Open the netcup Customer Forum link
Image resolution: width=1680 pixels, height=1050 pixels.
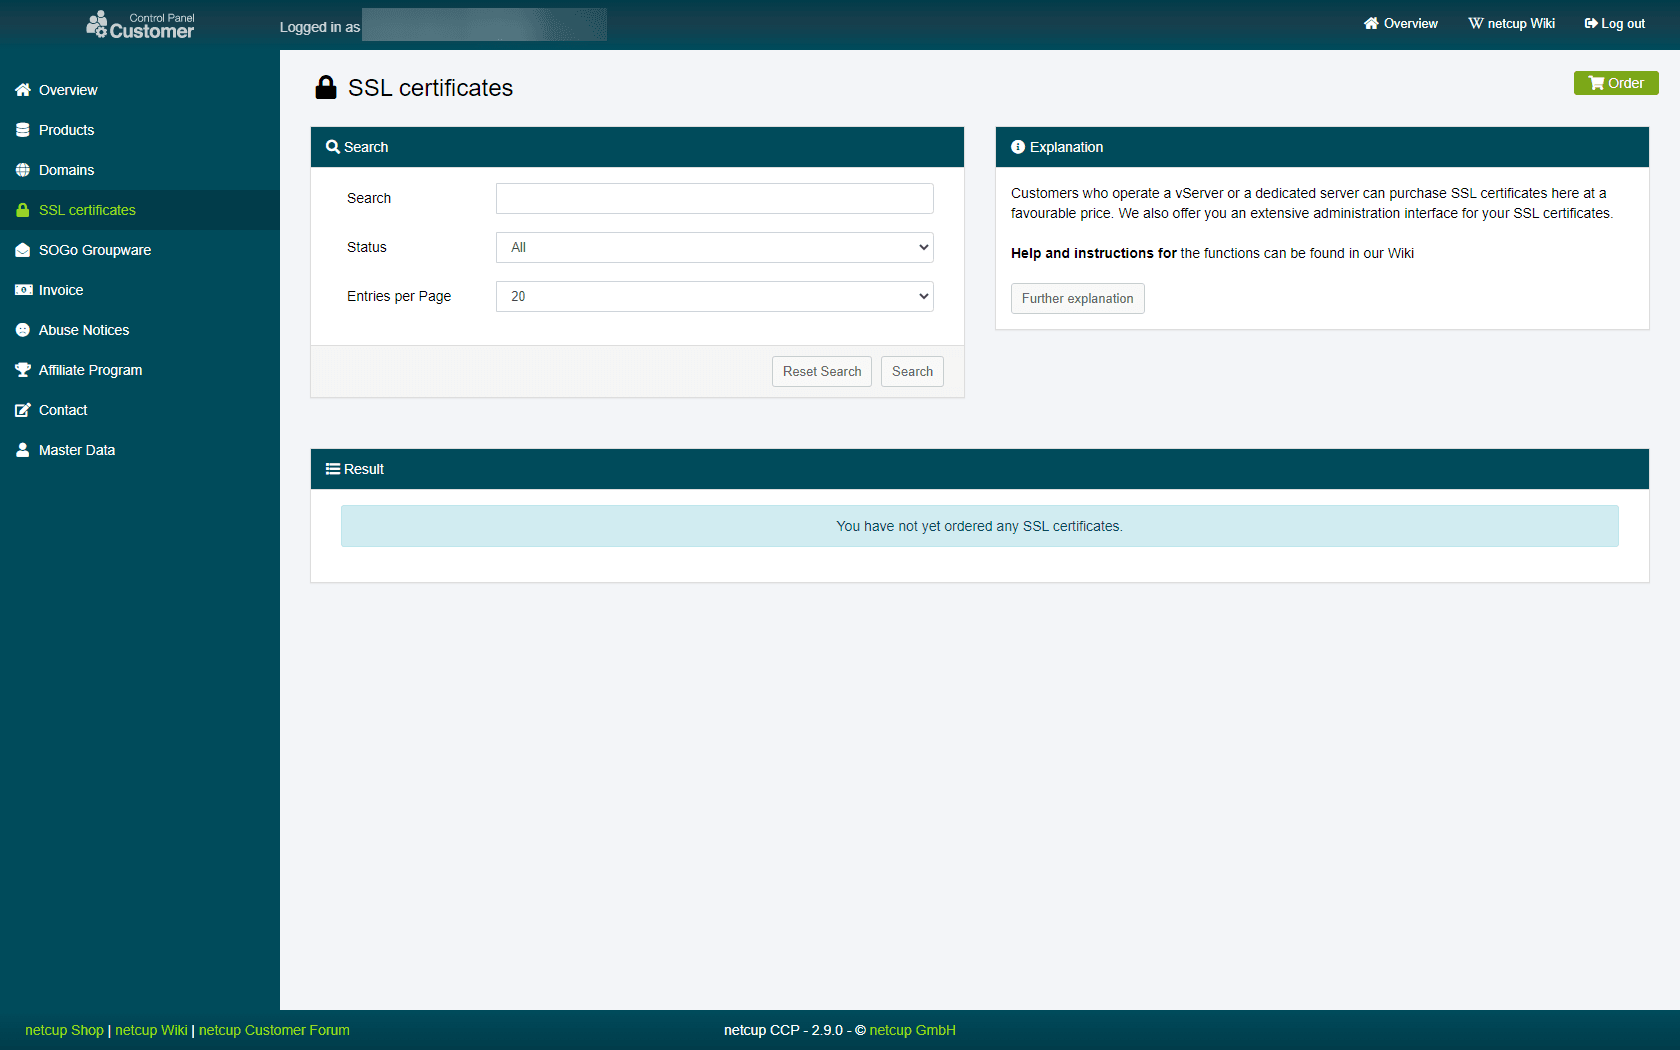[x=273, y=1030]
